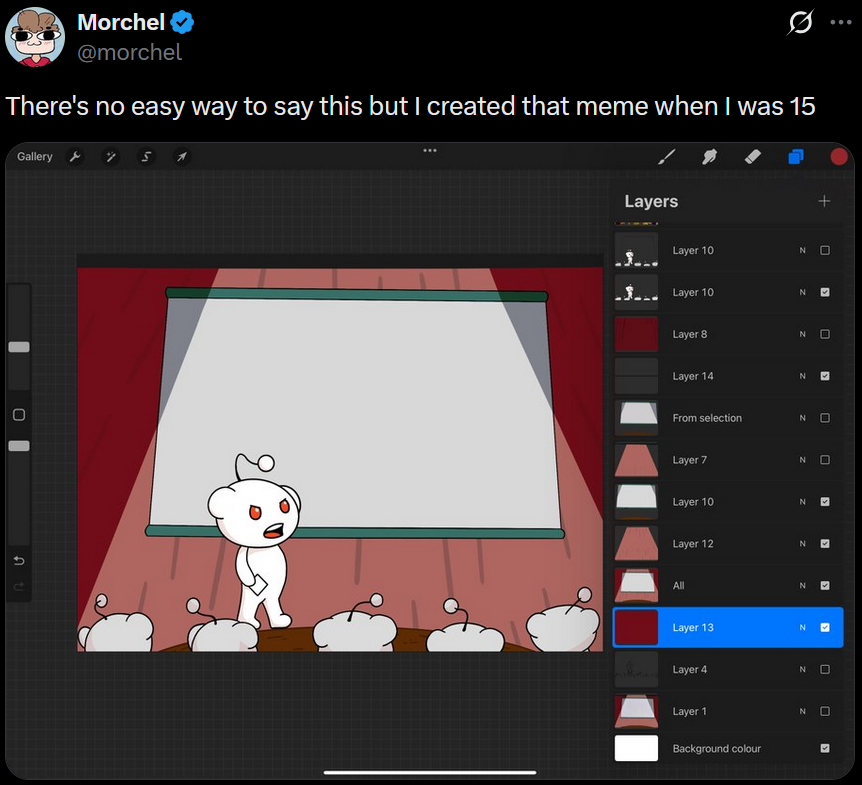Open the Background colour layer

(728, 748)
